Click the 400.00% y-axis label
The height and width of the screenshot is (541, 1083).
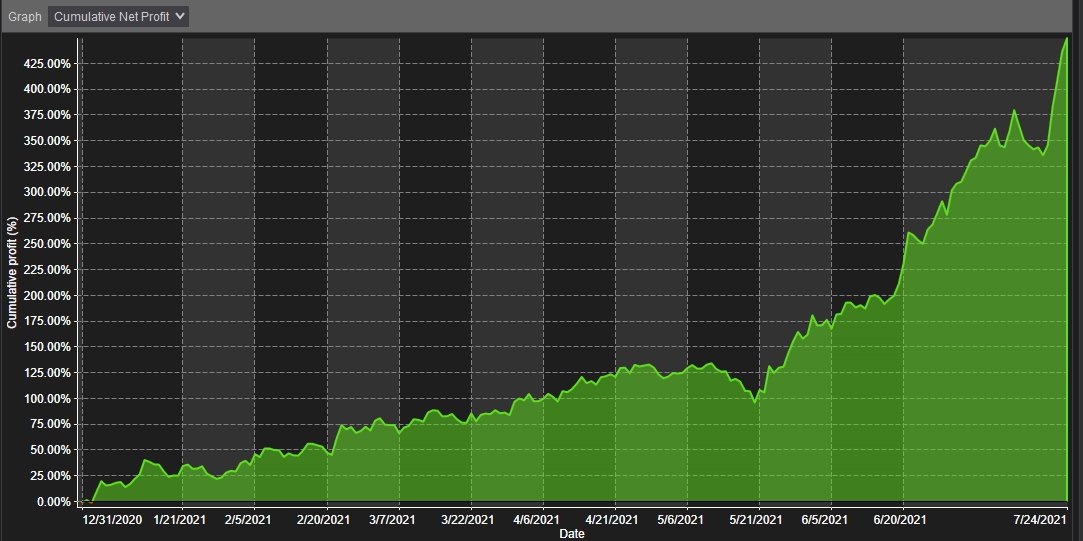(x=46, y=89)
